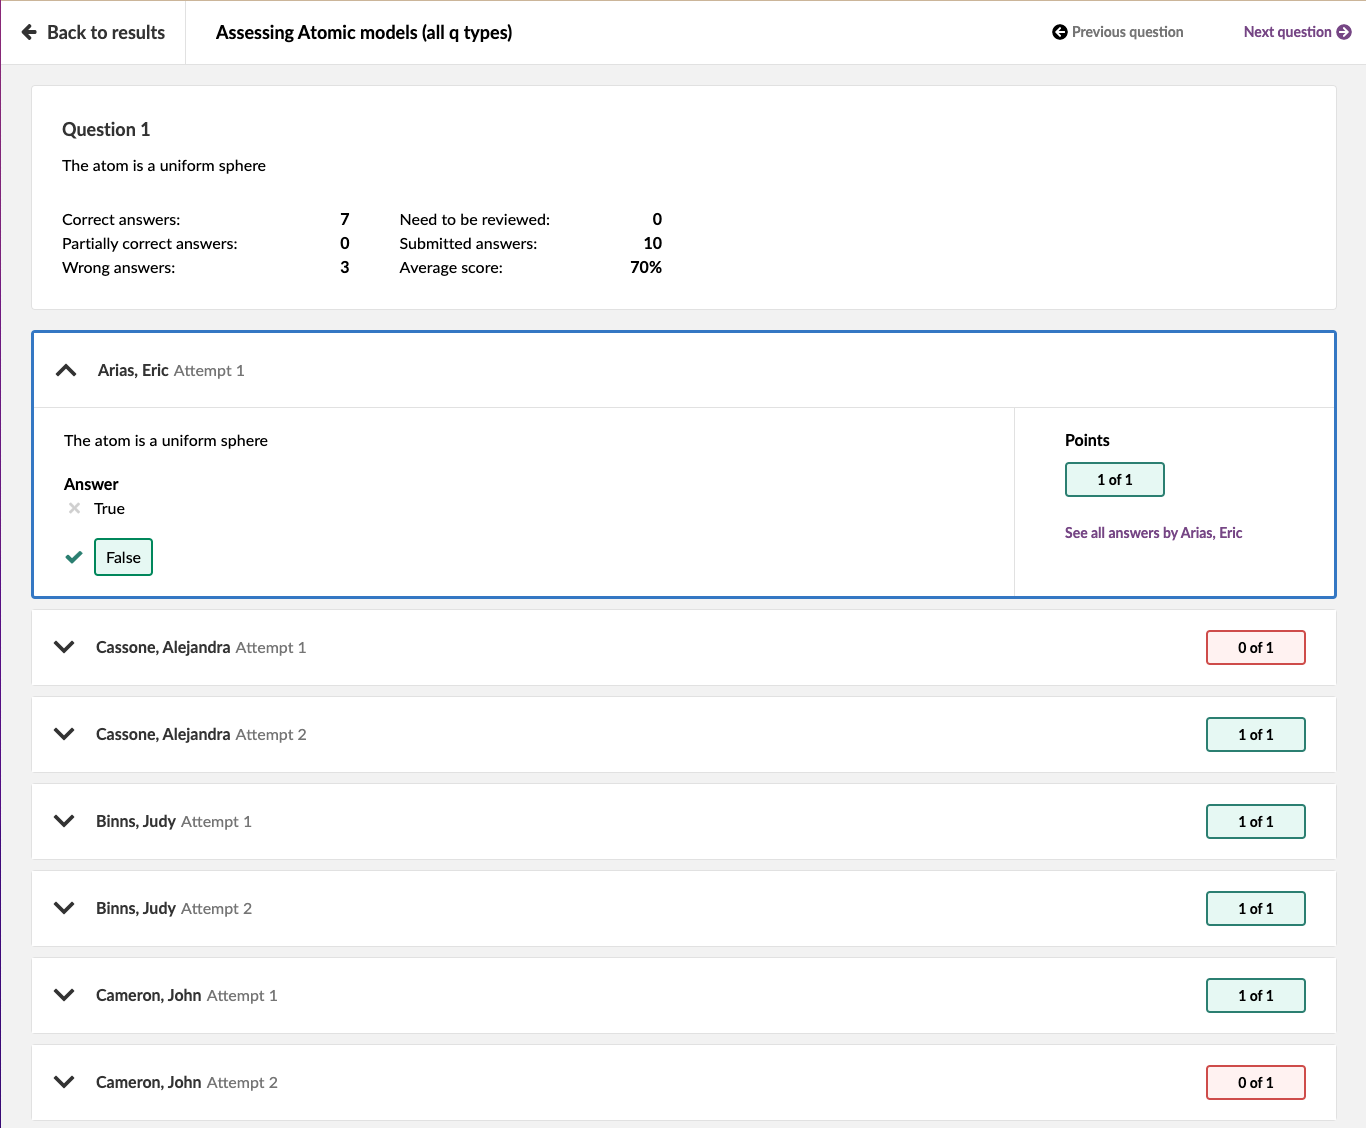1366x1128 pixels.
Task: Click the gray X beside True
Action: click(x=74, y=508)
